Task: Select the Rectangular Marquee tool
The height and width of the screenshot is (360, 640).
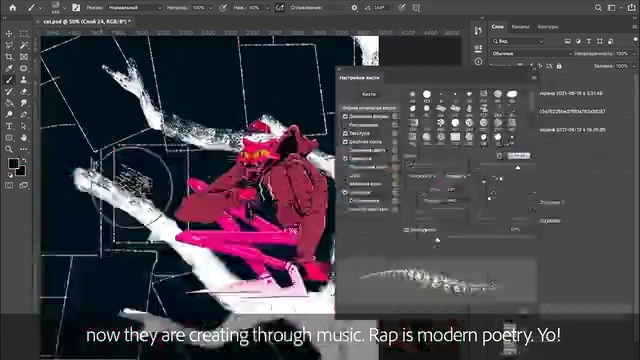Action: coord(24,34)
